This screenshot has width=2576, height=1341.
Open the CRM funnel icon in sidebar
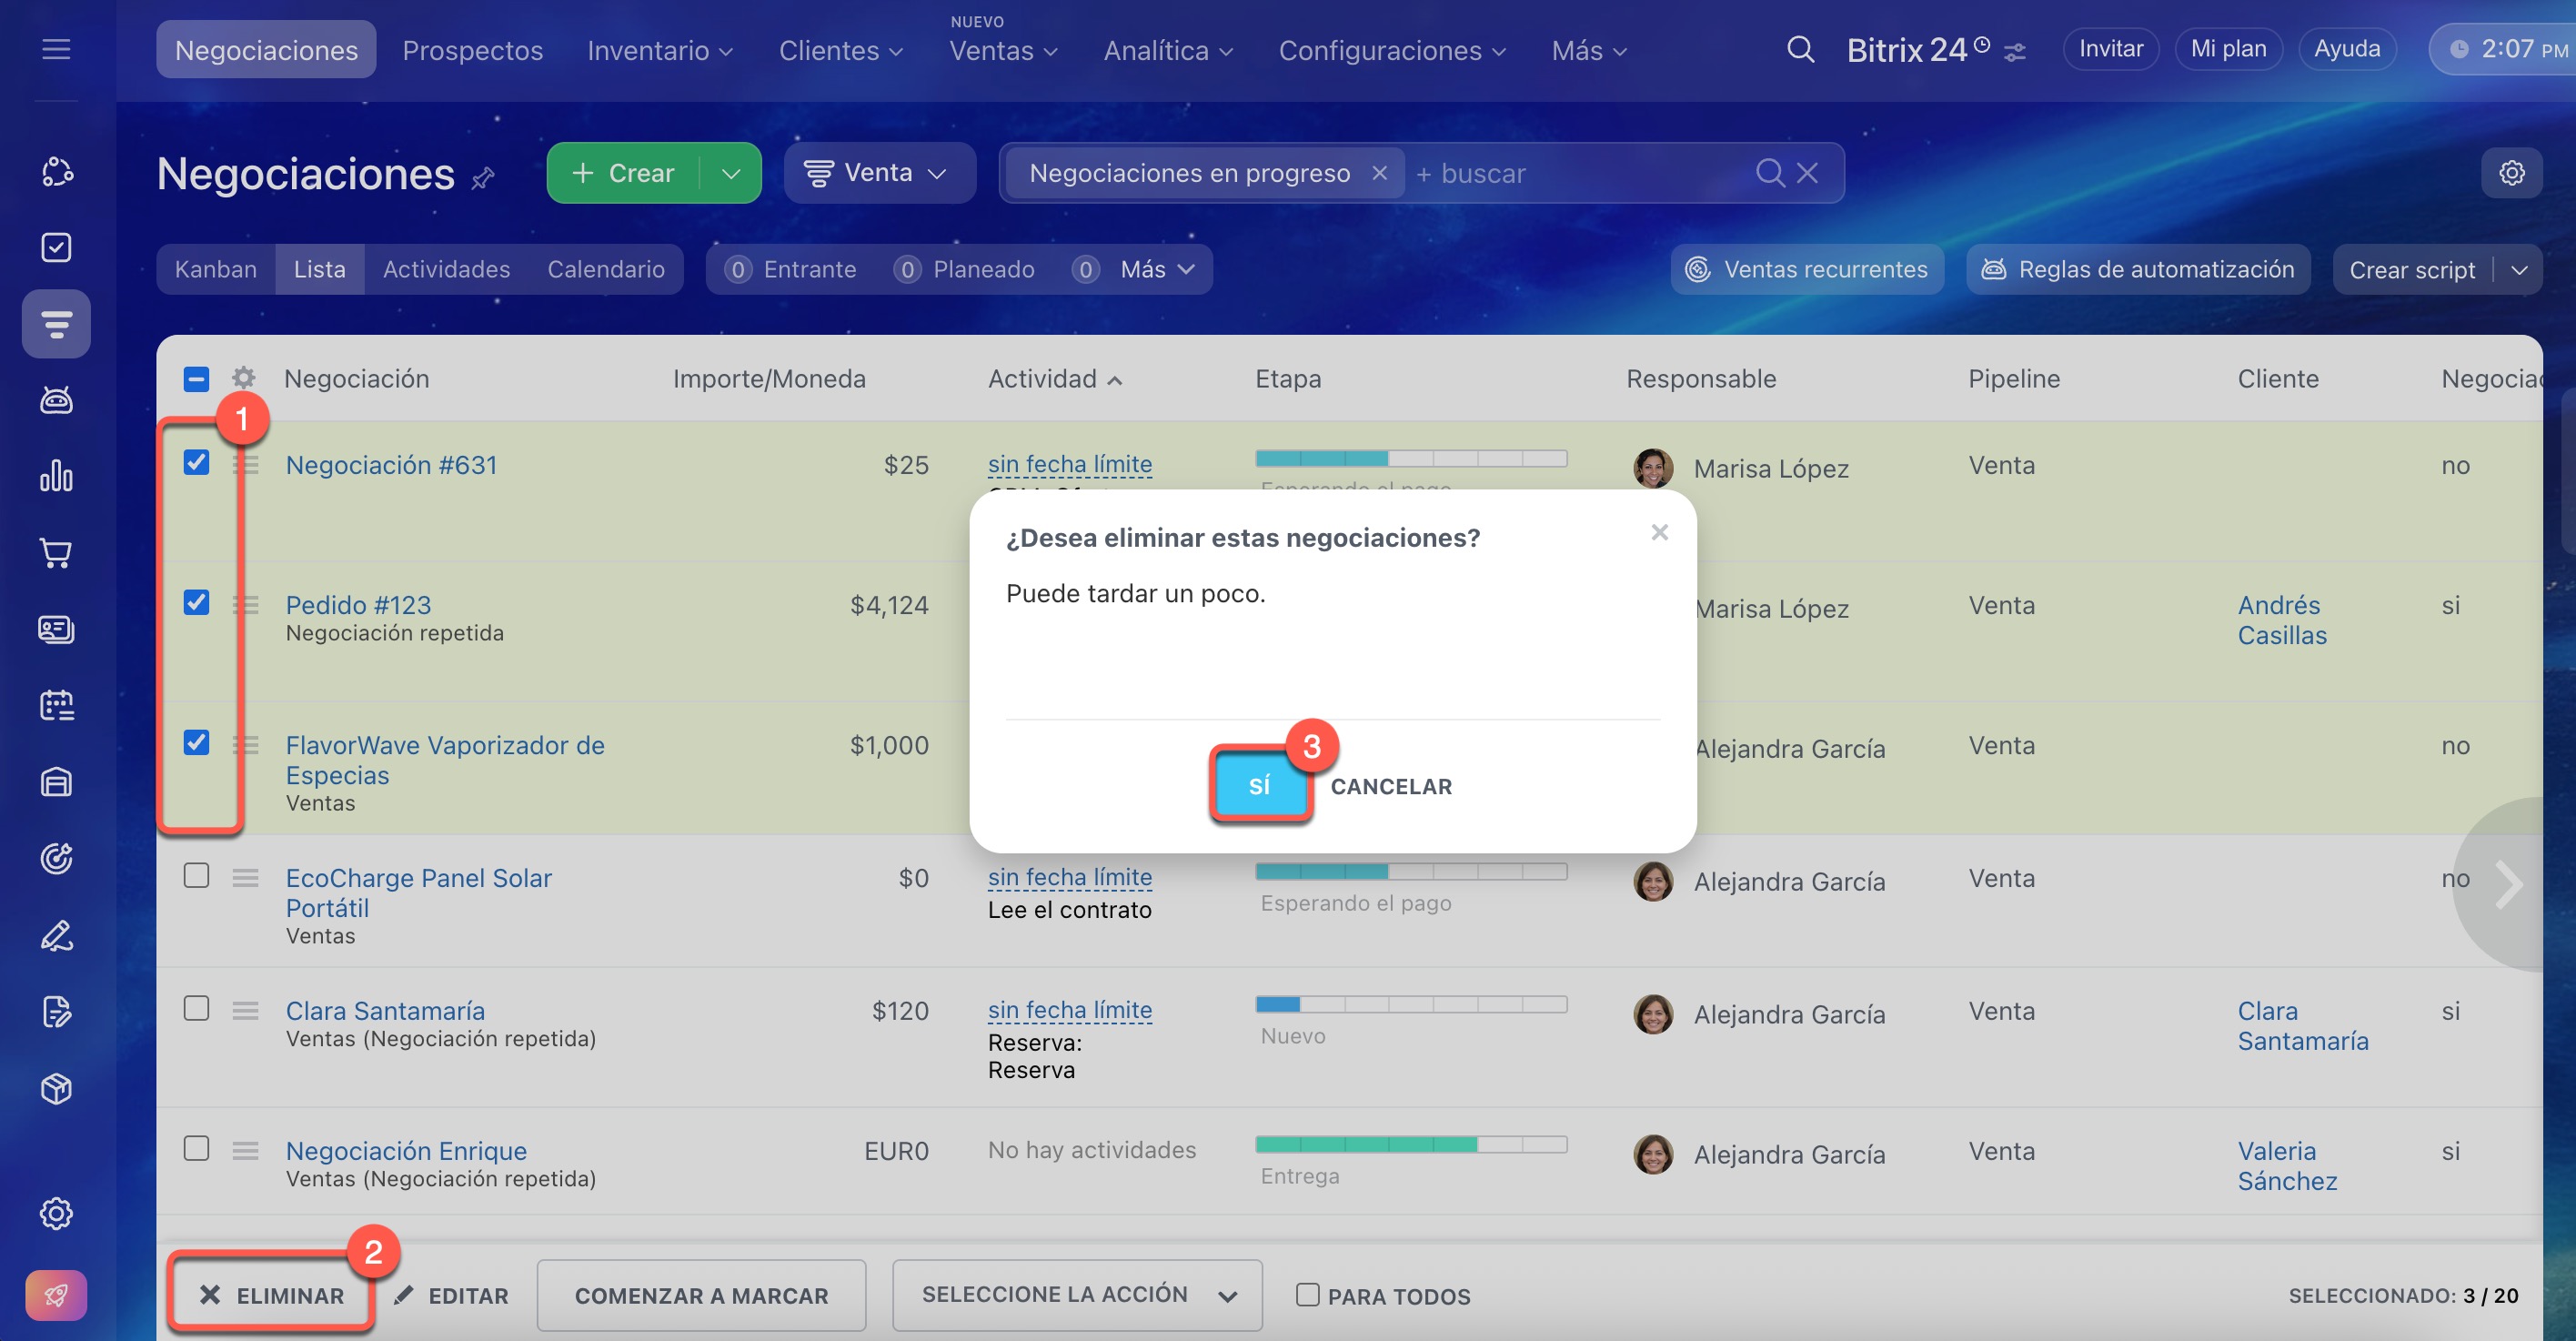56,324
